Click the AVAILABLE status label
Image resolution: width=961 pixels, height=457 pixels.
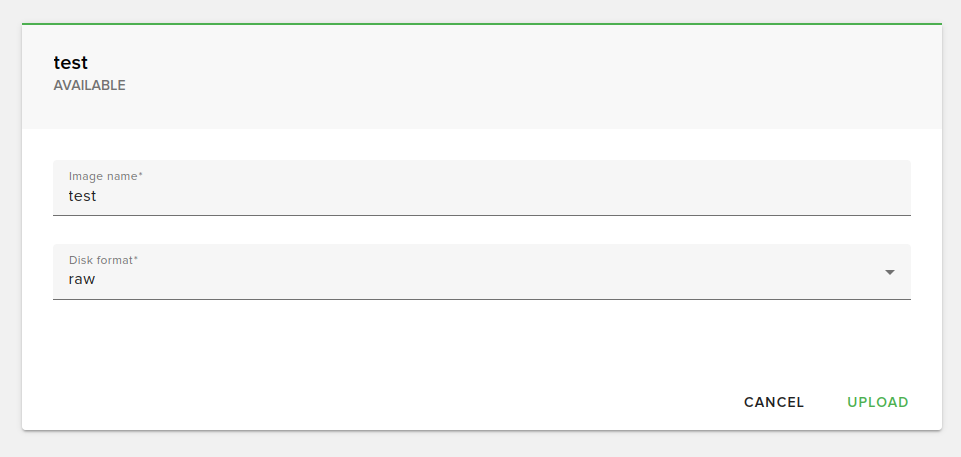[x=89, y=86]
